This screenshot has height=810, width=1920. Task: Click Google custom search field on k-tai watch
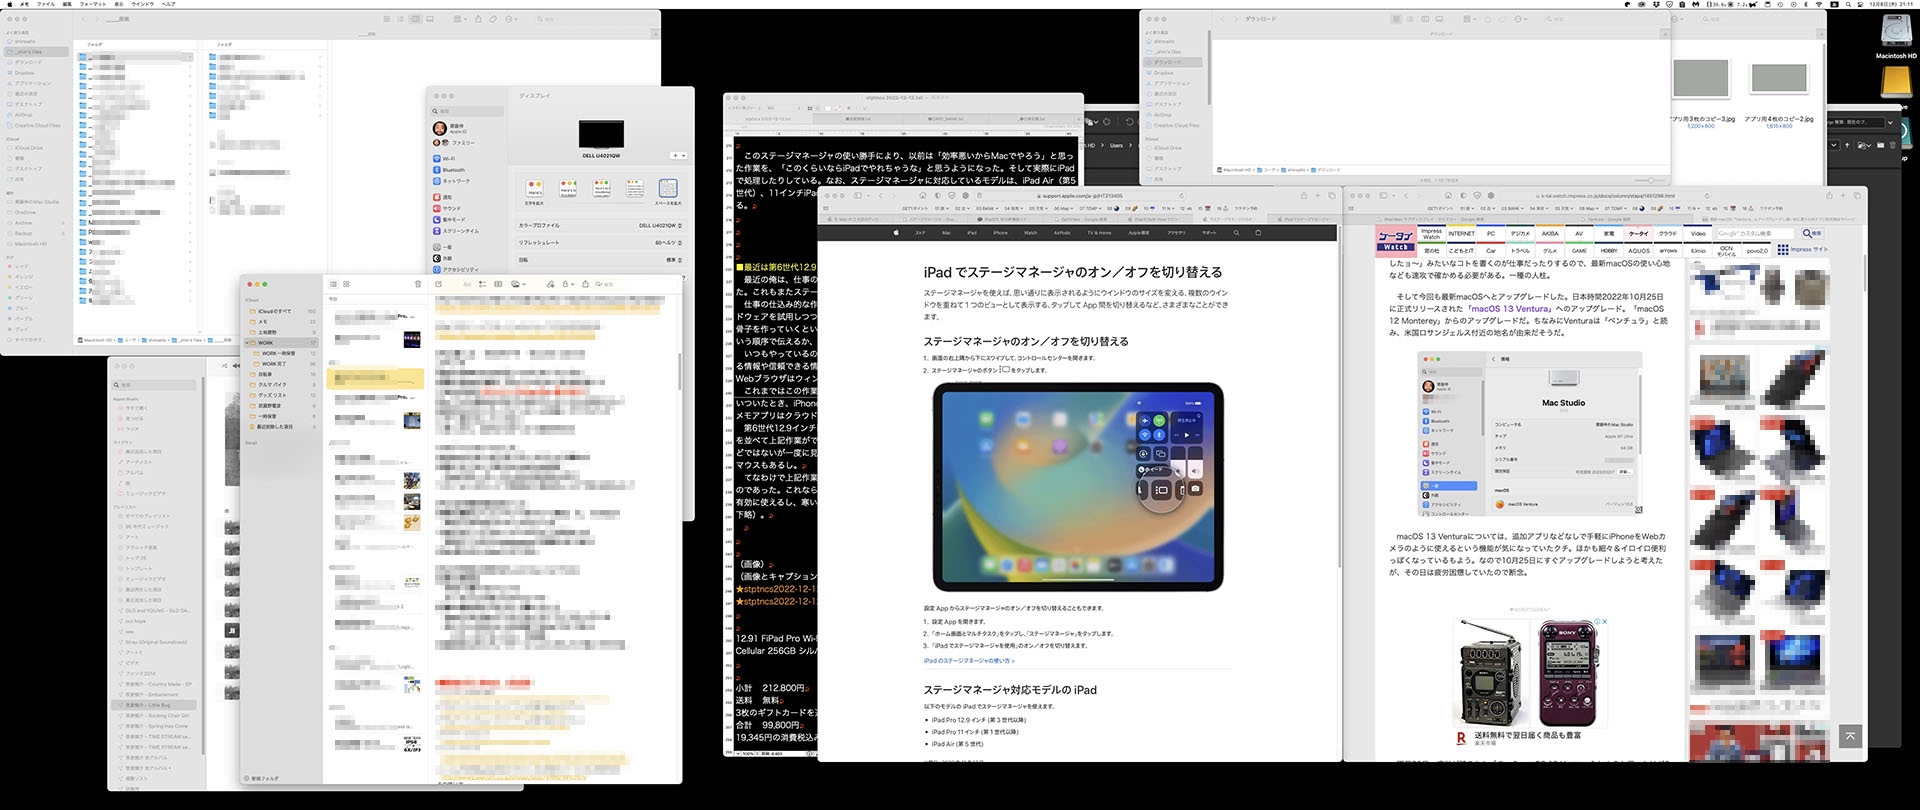(1755, 234)
